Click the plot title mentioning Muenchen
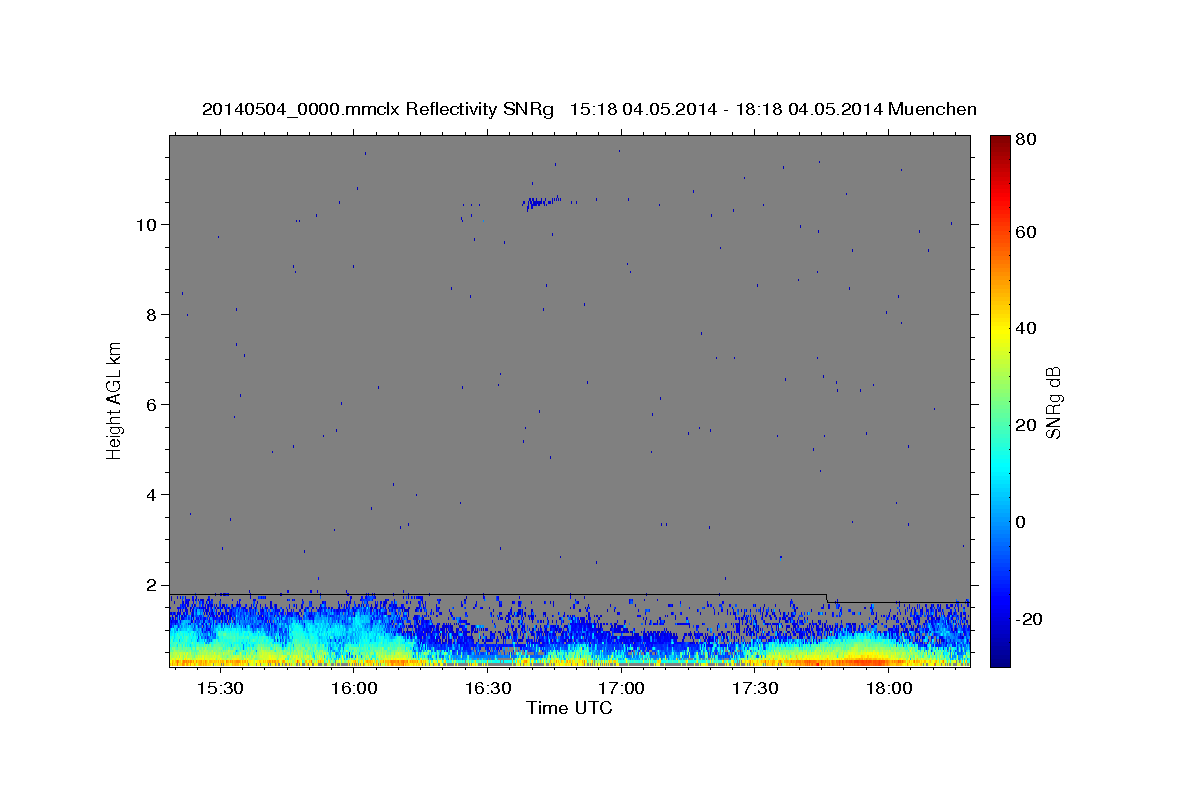The height and width of the screenshot is (800, 1200). (589, 109)
